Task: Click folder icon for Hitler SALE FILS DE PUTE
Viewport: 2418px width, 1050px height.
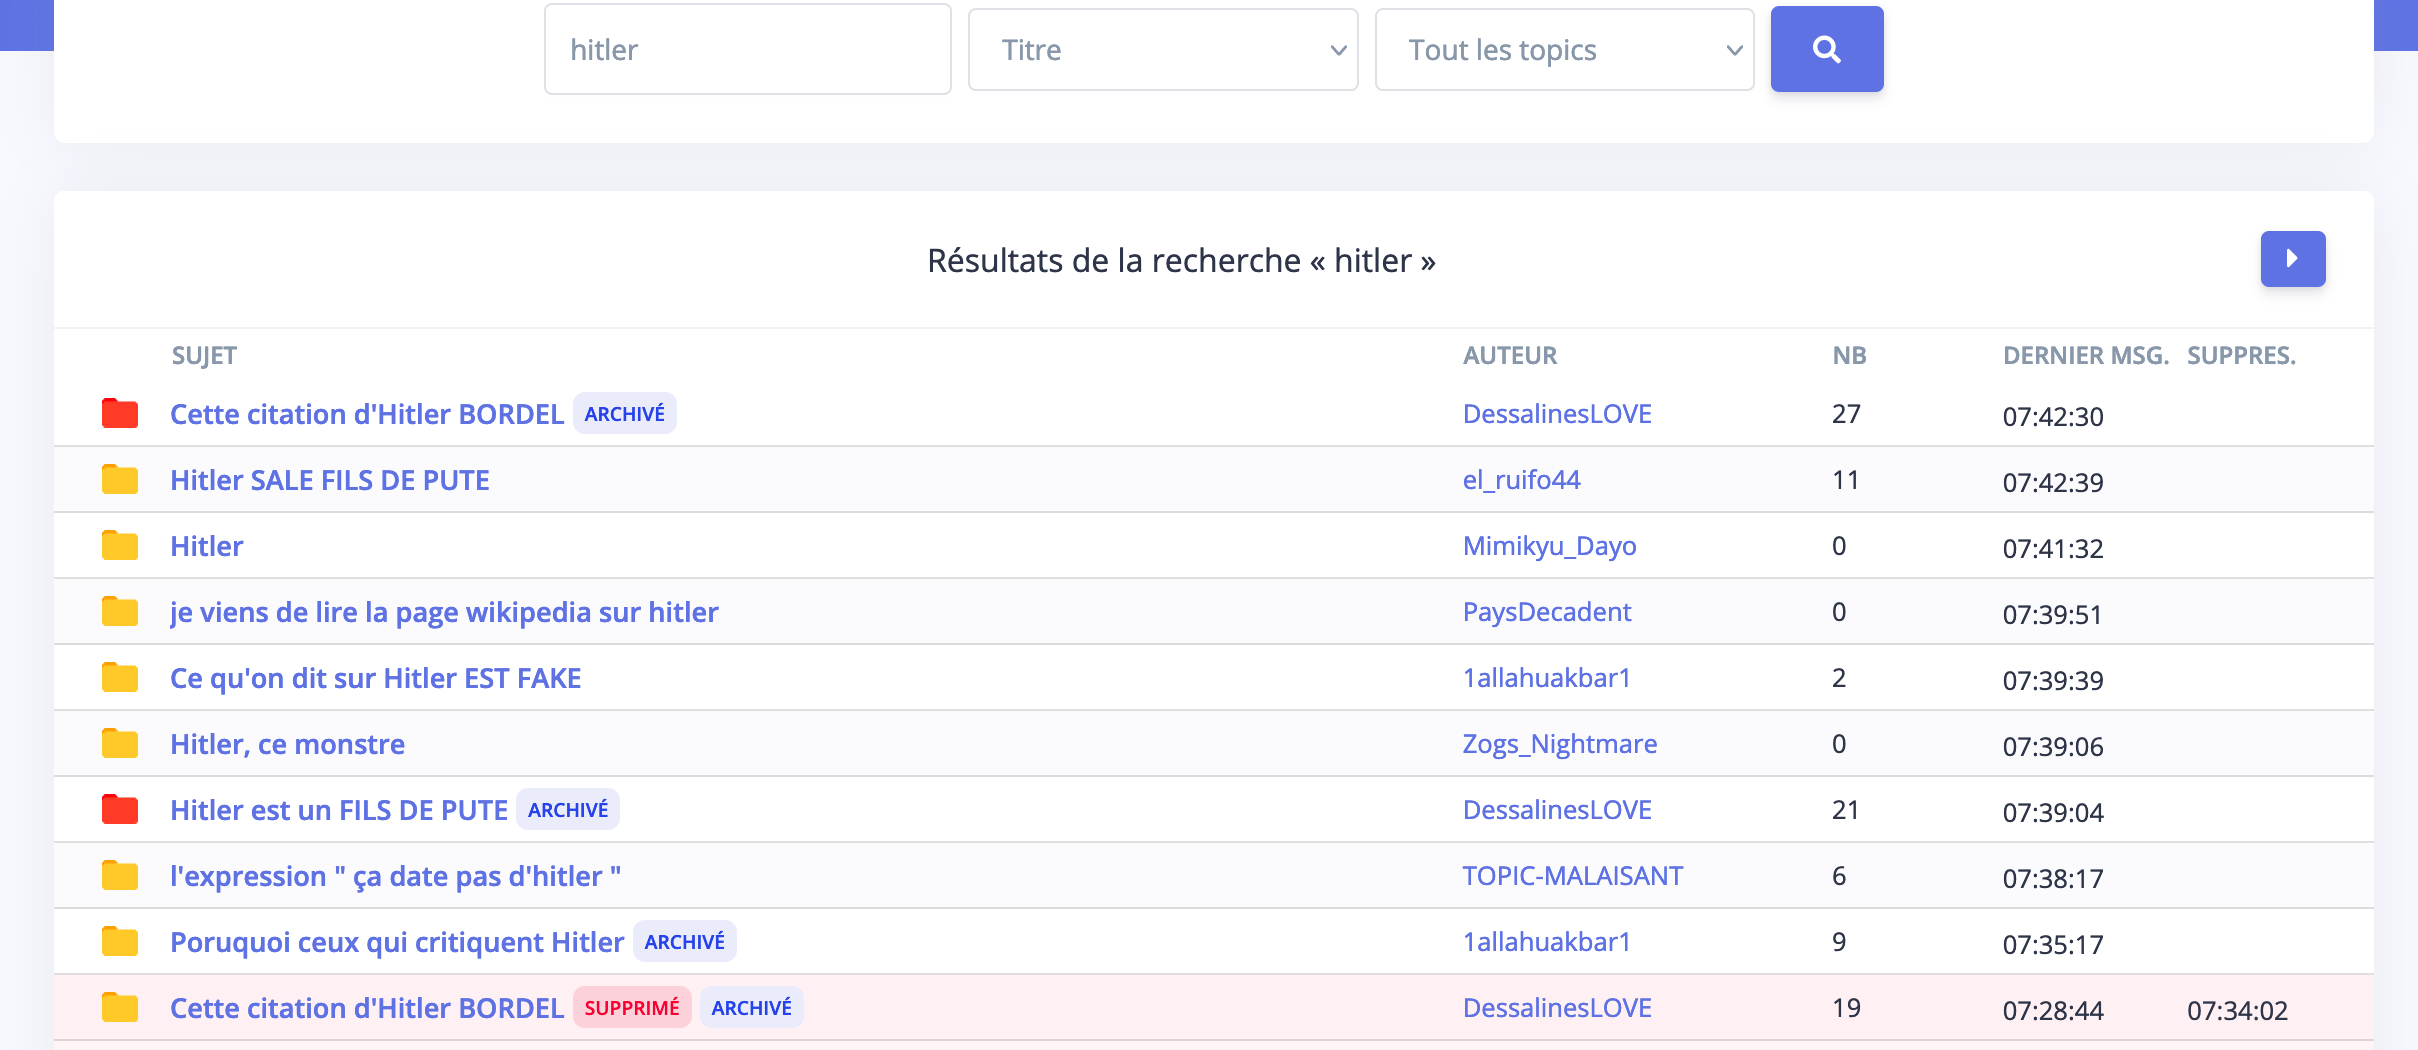Action: click(x=120, y=479)
